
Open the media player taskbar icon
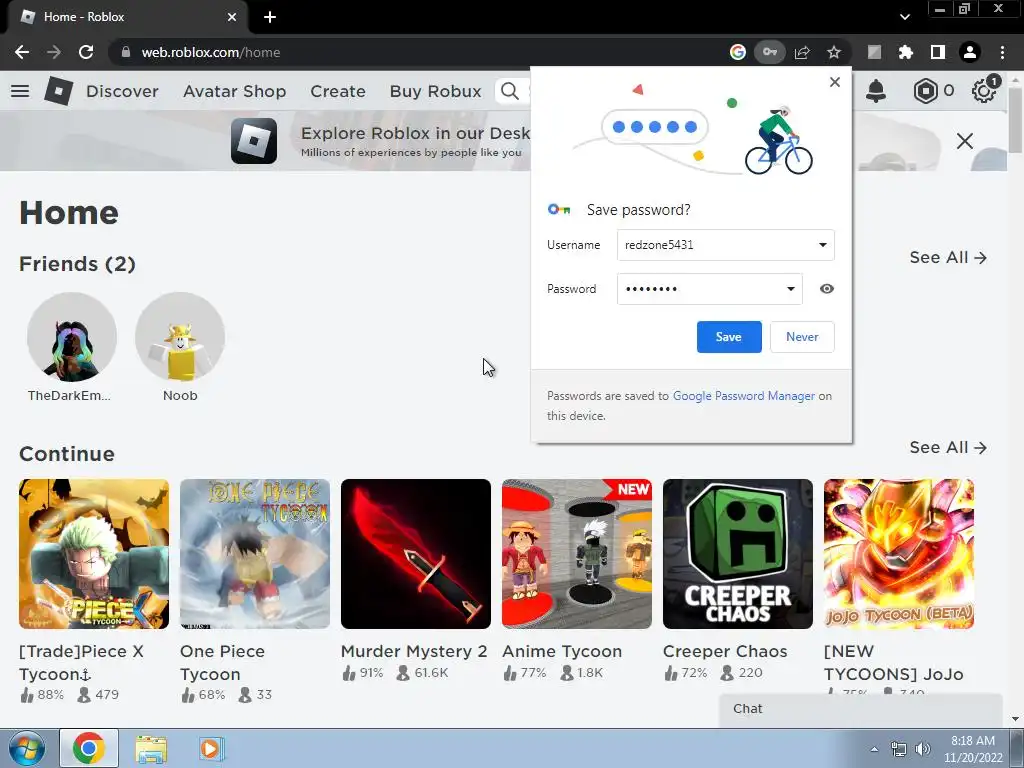pos(212,748)
